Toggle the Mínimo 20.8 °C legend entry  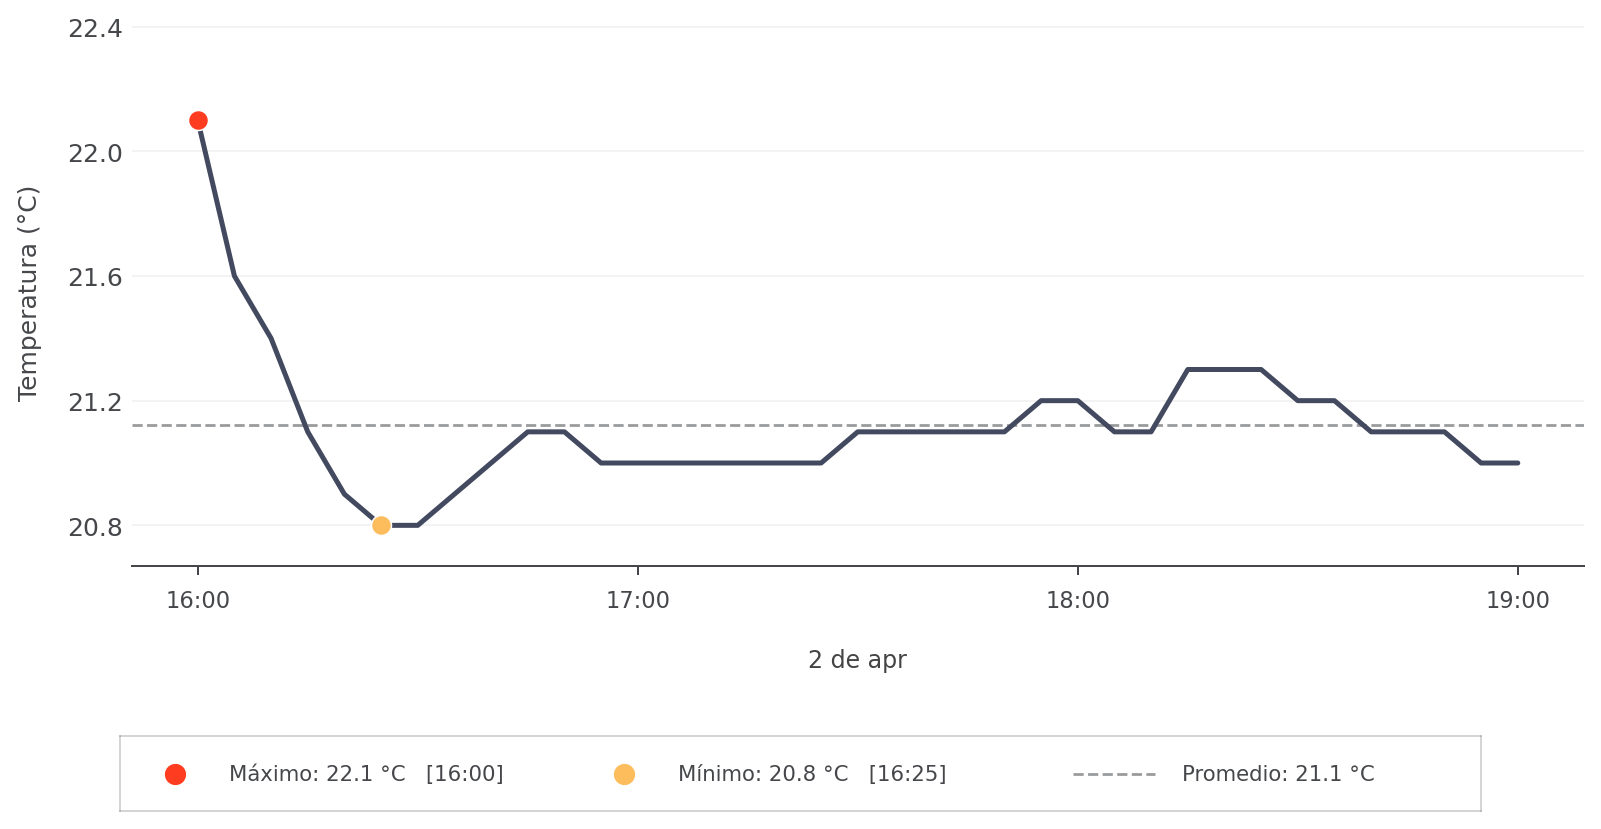point(811,774)
